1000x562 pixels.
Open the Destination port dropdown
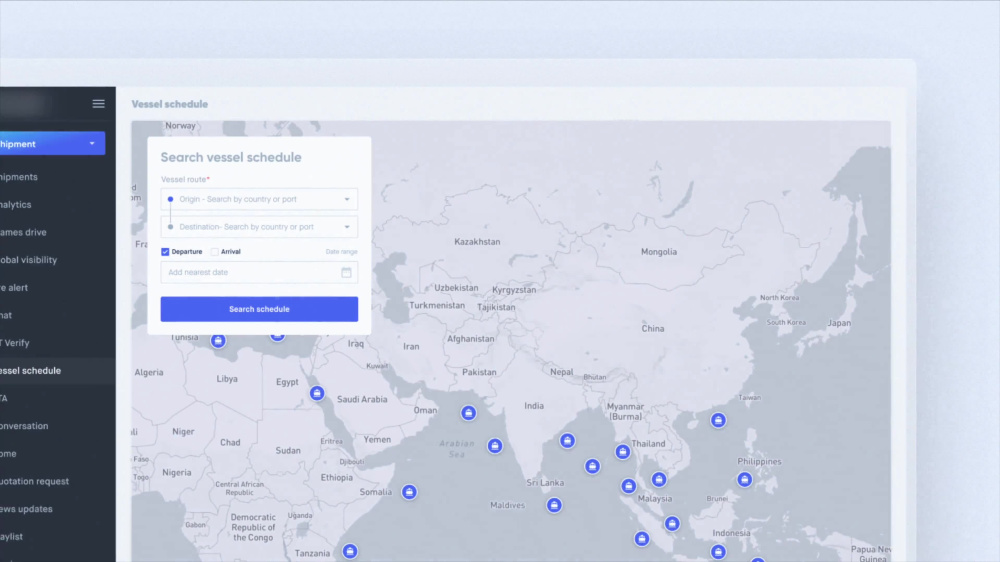click(259, 226)
